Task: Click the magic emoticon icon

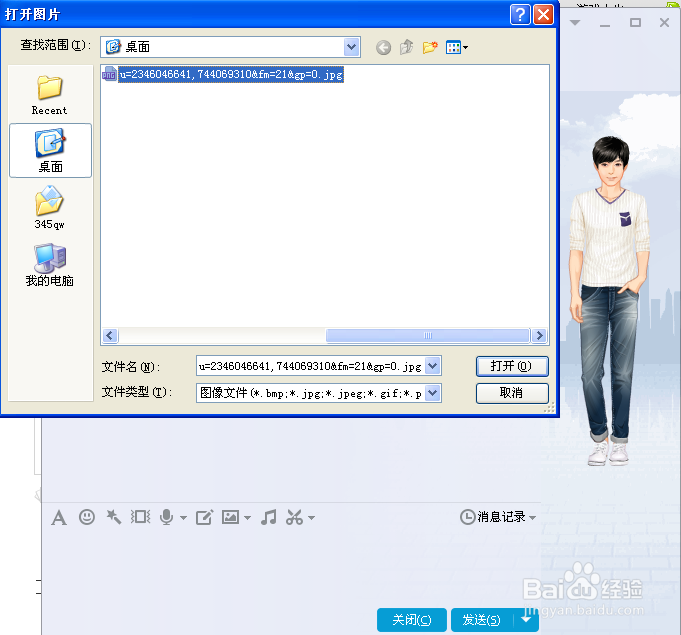Action: point(114,517)
